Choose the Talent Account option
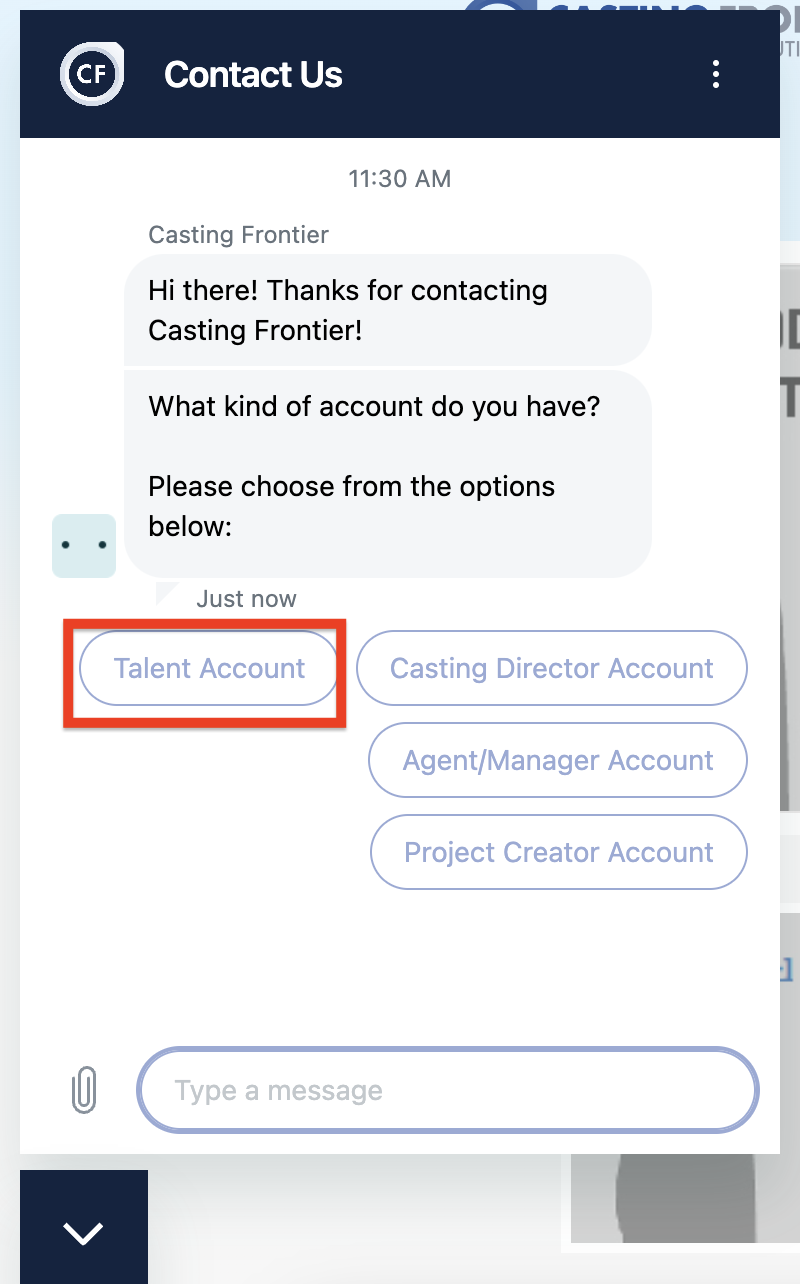Viewport: 800px width, 1284px height. point(209,668)
